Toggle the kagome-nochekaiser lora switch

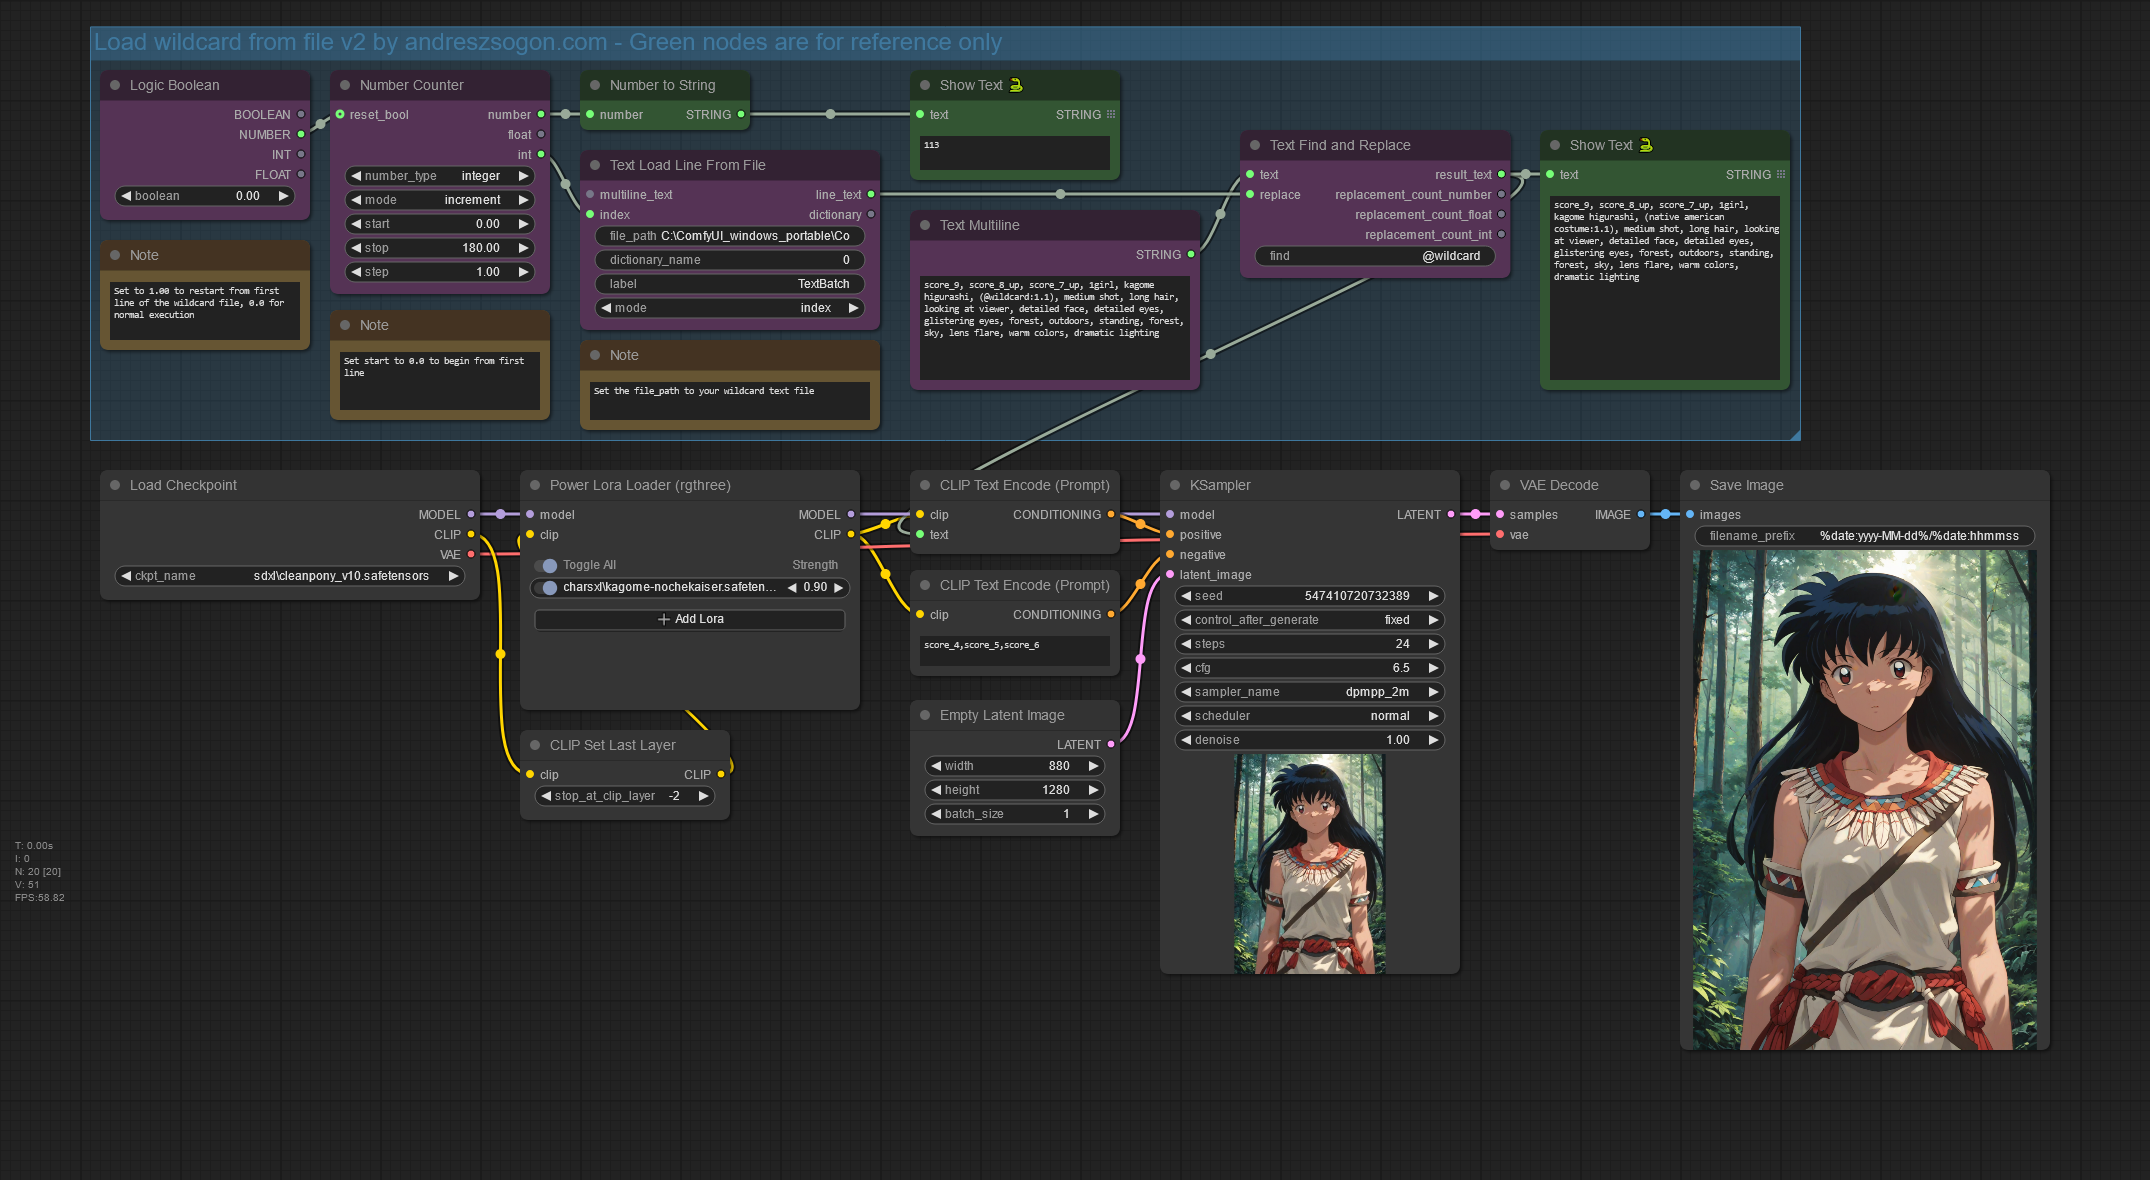pos(547,588)
